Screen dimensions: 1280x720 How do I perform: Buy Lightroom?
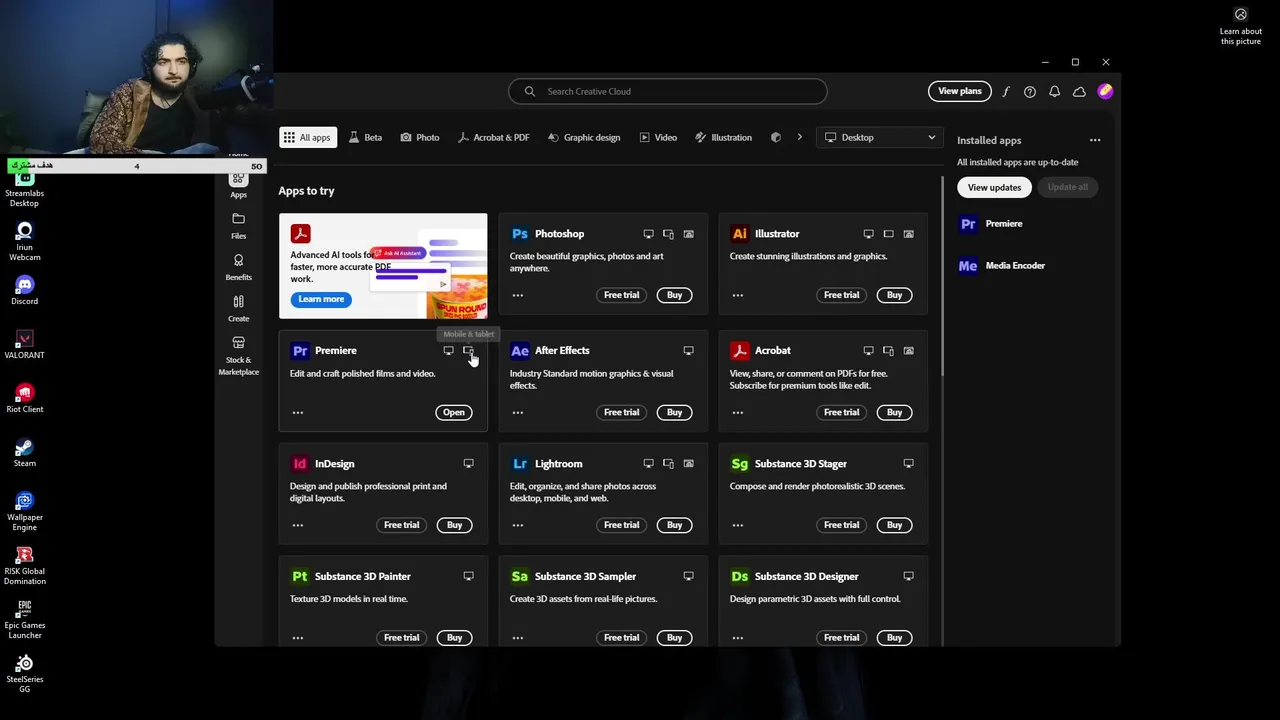tap(674, 526)
